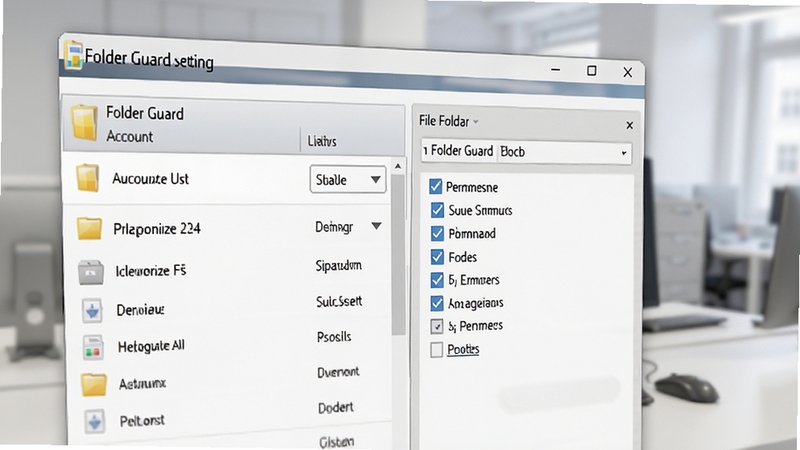
Task: Select the Hetoguate All row label
Action: tap(151, 346)
